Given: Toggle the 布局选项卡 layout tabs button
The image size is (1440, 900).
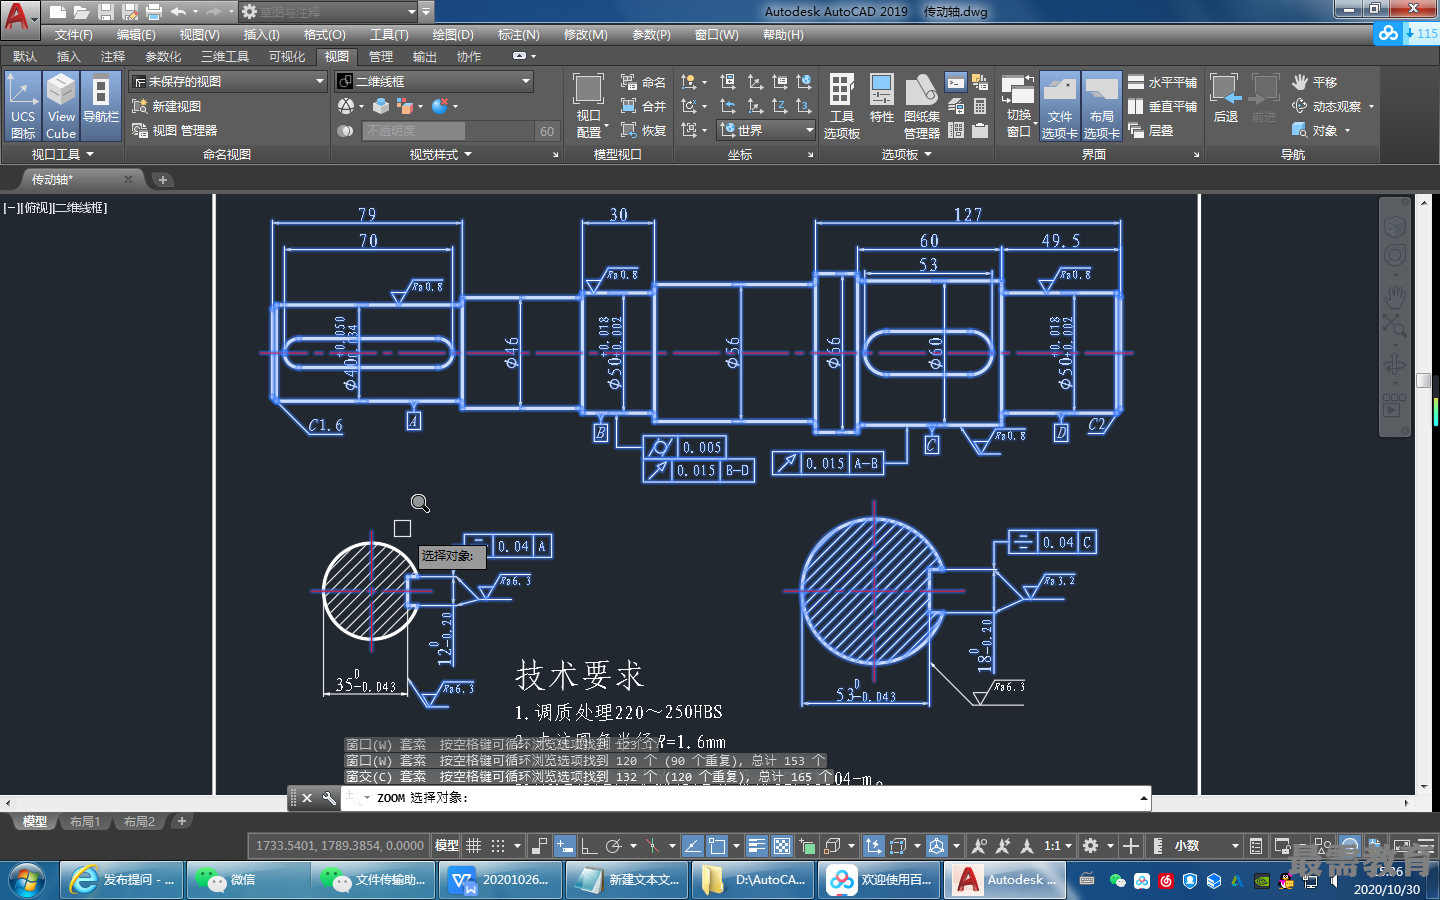Looking at the screenshot, I should pos(1102,106).
